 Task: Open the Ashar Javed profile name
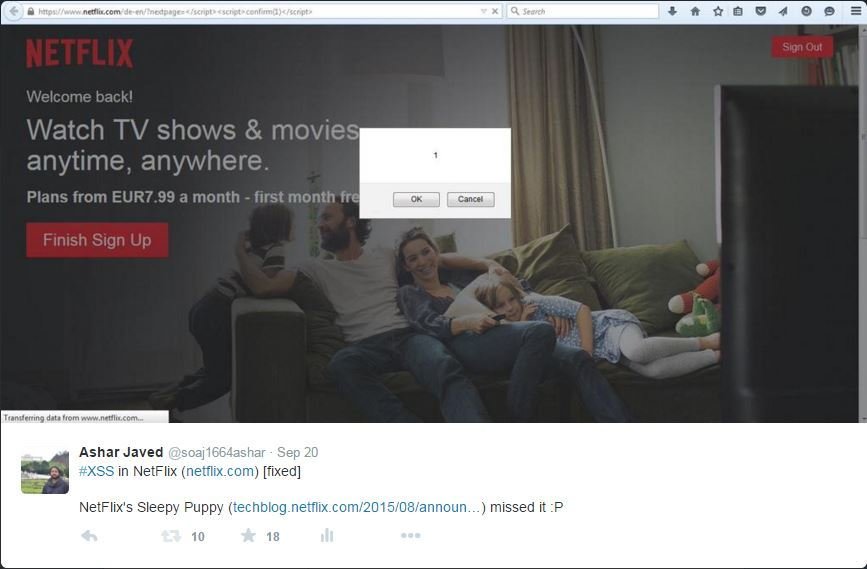pyautogui.click(x=121, y=452)
